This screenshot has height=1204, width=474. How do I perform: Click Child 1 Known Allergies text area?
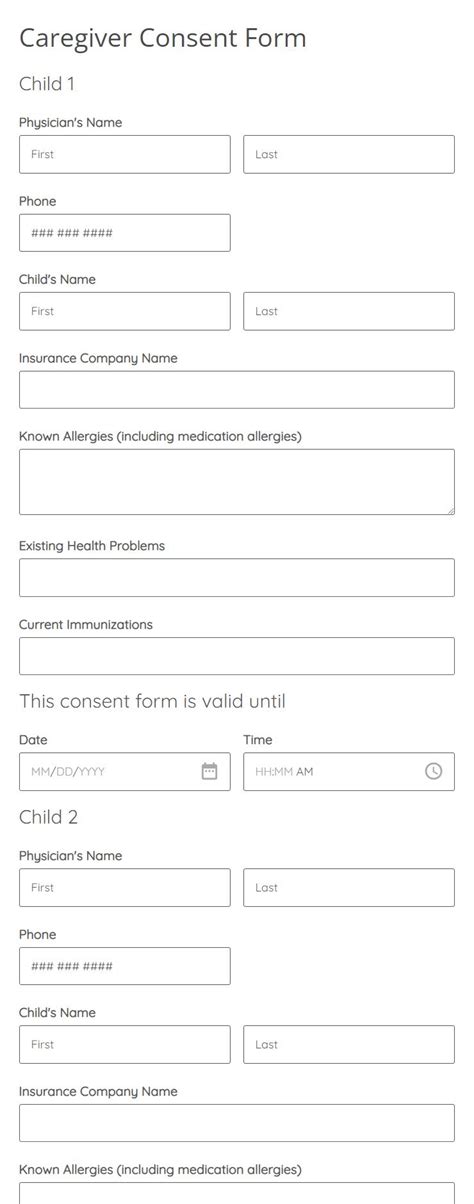(x=237, y=482)
